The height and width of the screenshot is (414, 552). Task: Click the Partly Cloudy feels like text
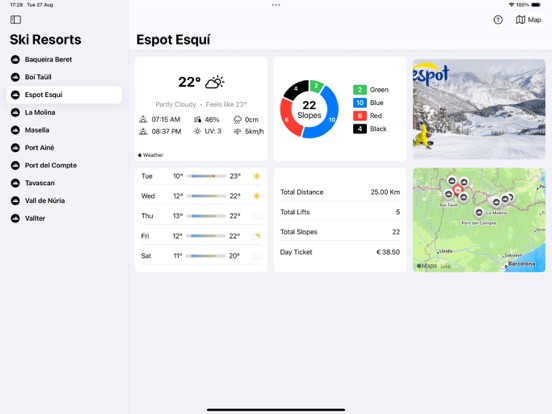pos(201,105)
